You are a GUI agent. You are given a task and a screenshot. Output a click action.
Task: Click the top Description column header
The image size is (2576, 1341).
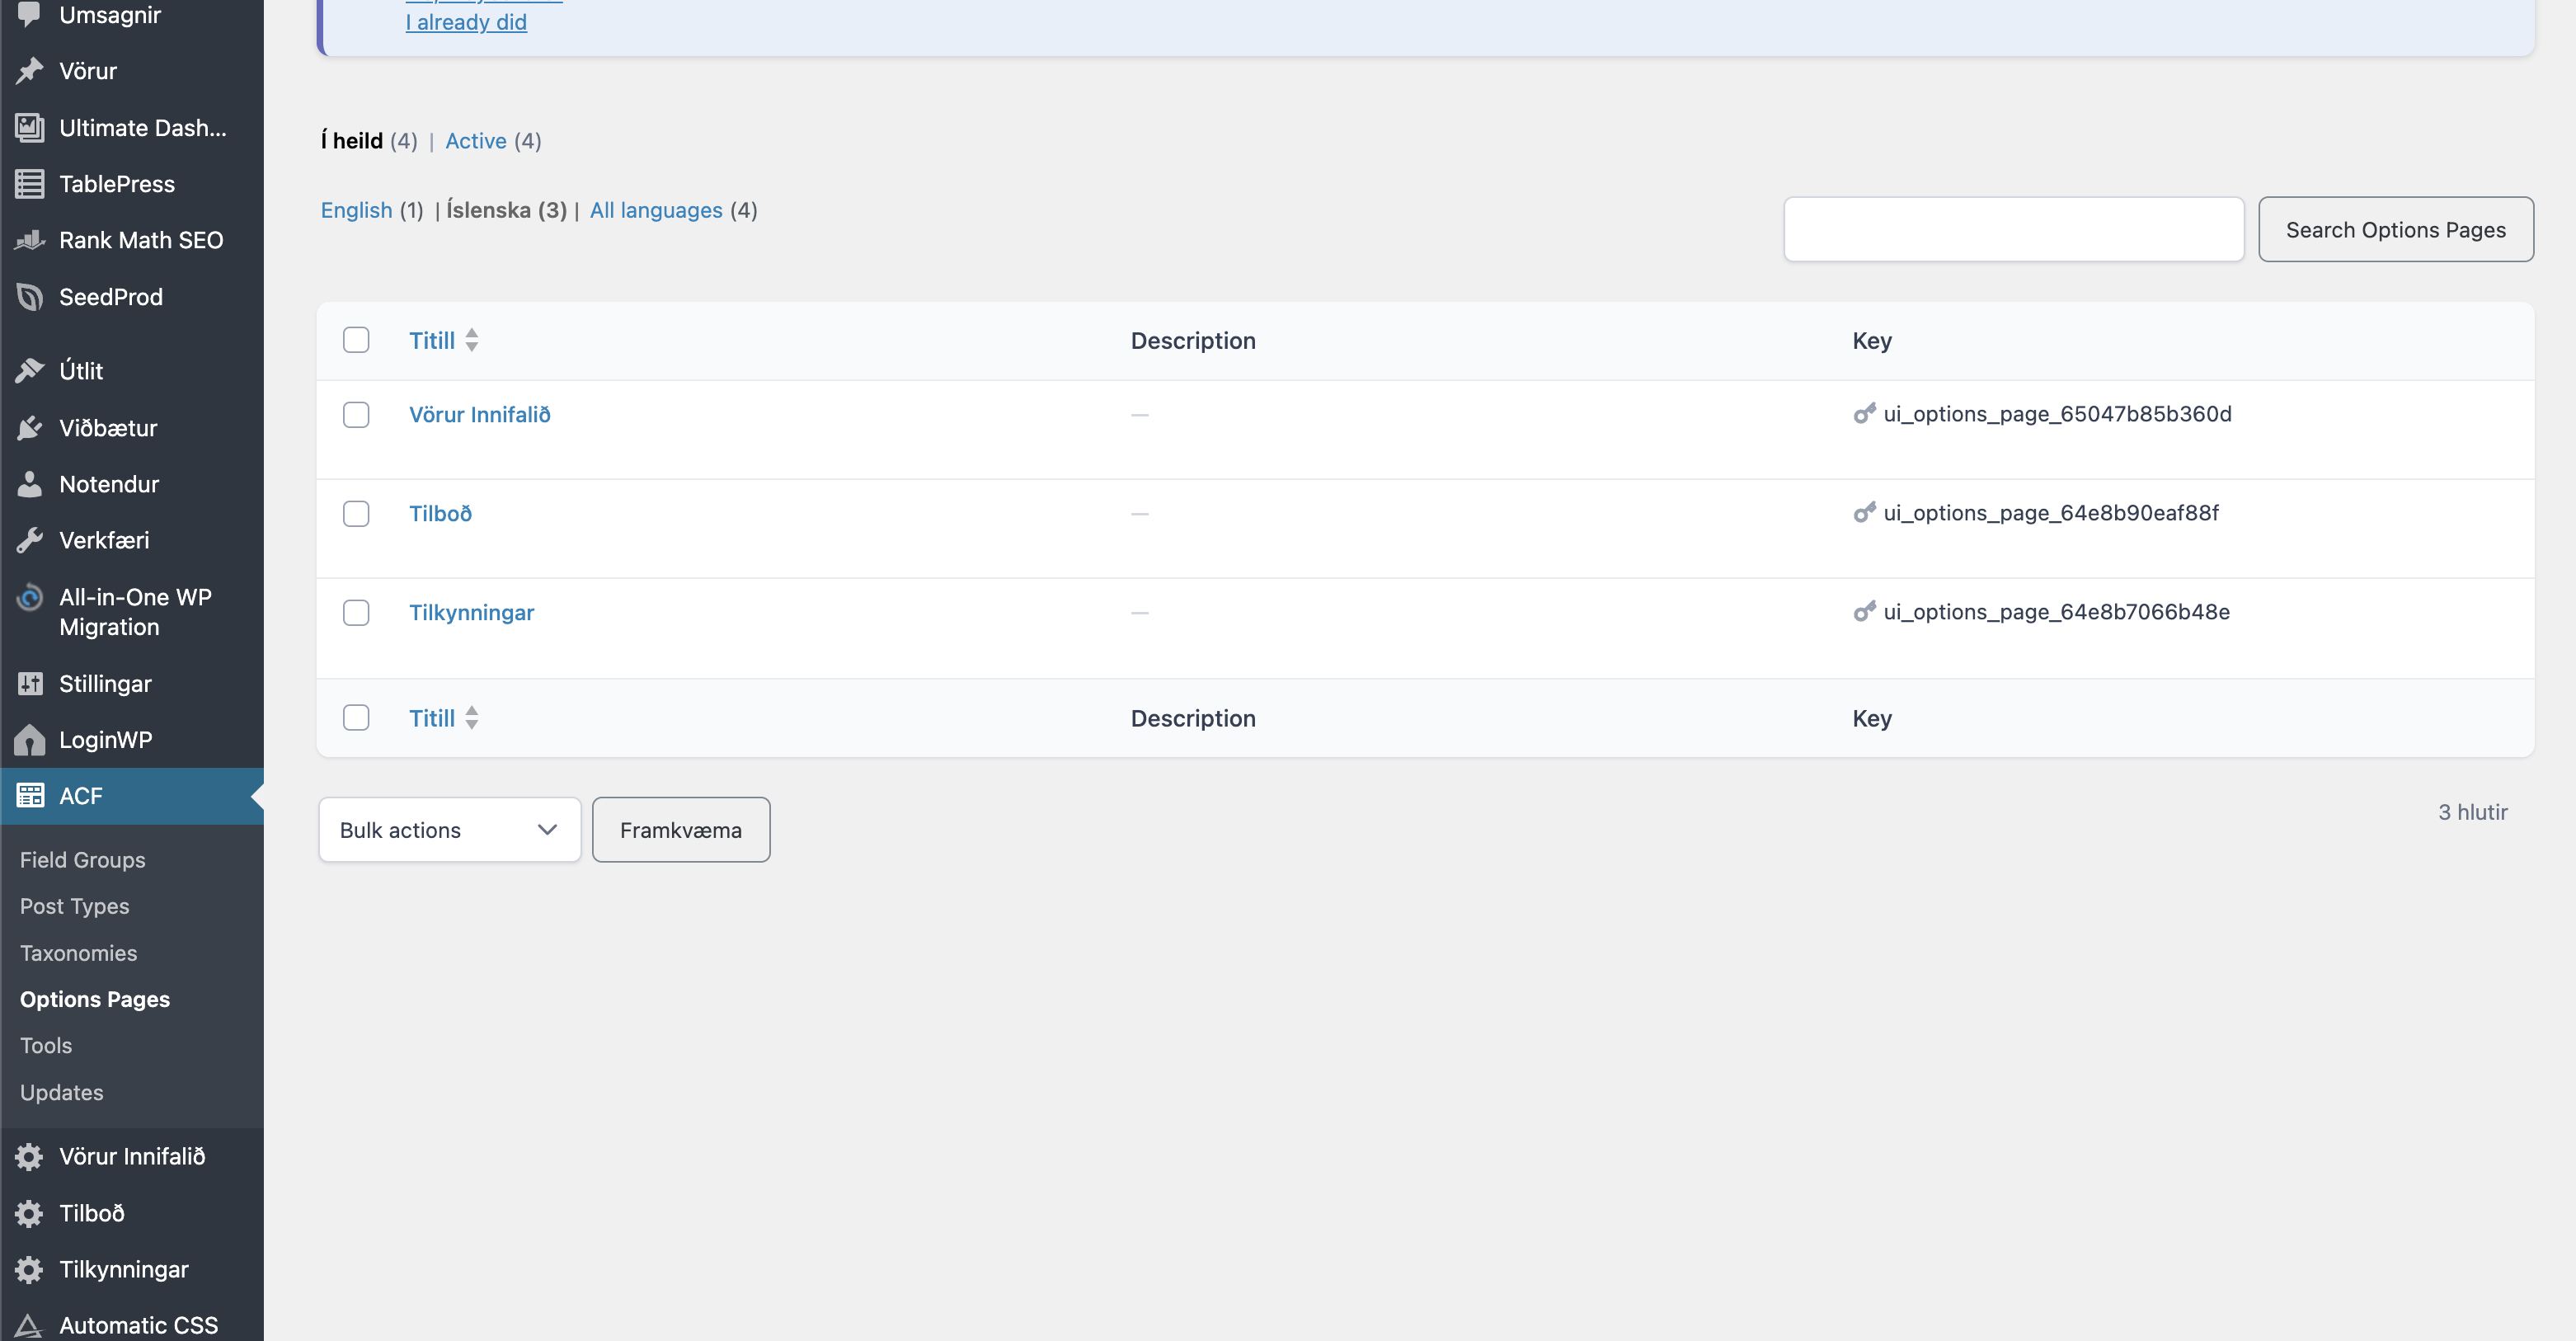point(1193,340)
